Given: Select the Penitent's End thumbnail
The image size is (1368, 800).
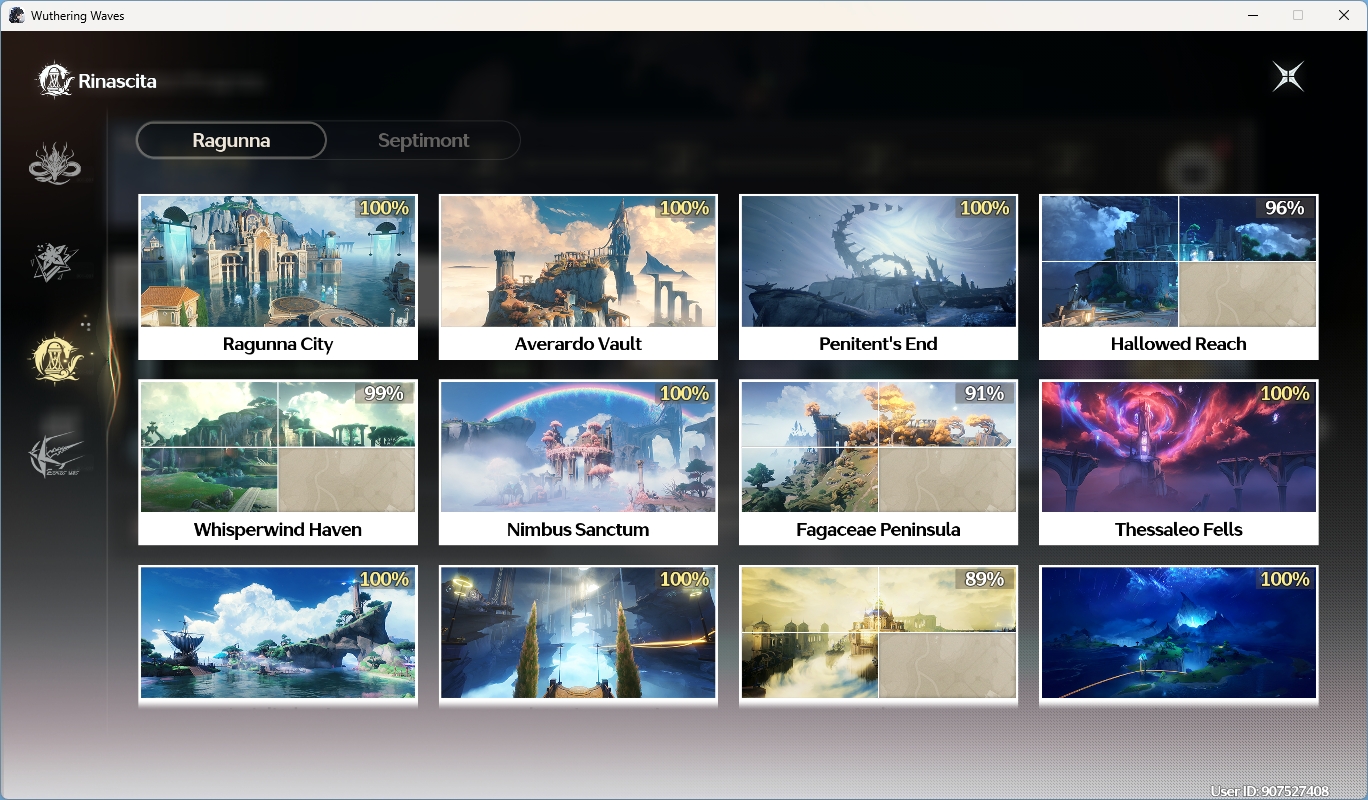Looking at the screenshot, I should 878,277.
